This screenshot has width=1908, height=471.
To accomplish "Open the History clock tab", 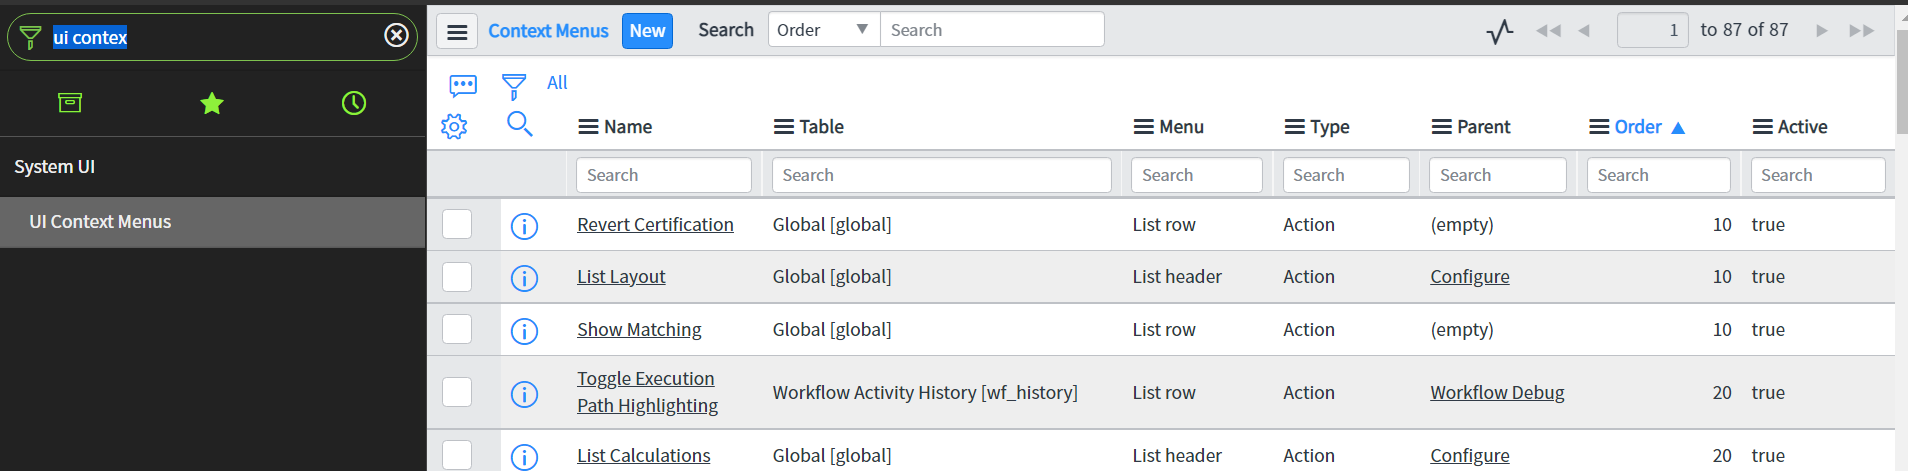I will [354, 103].
